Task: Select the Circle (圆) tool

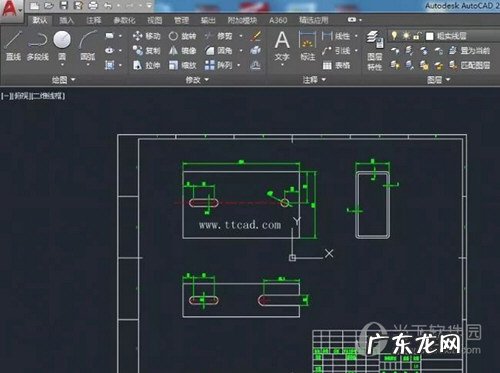Action: coord(62,46)
